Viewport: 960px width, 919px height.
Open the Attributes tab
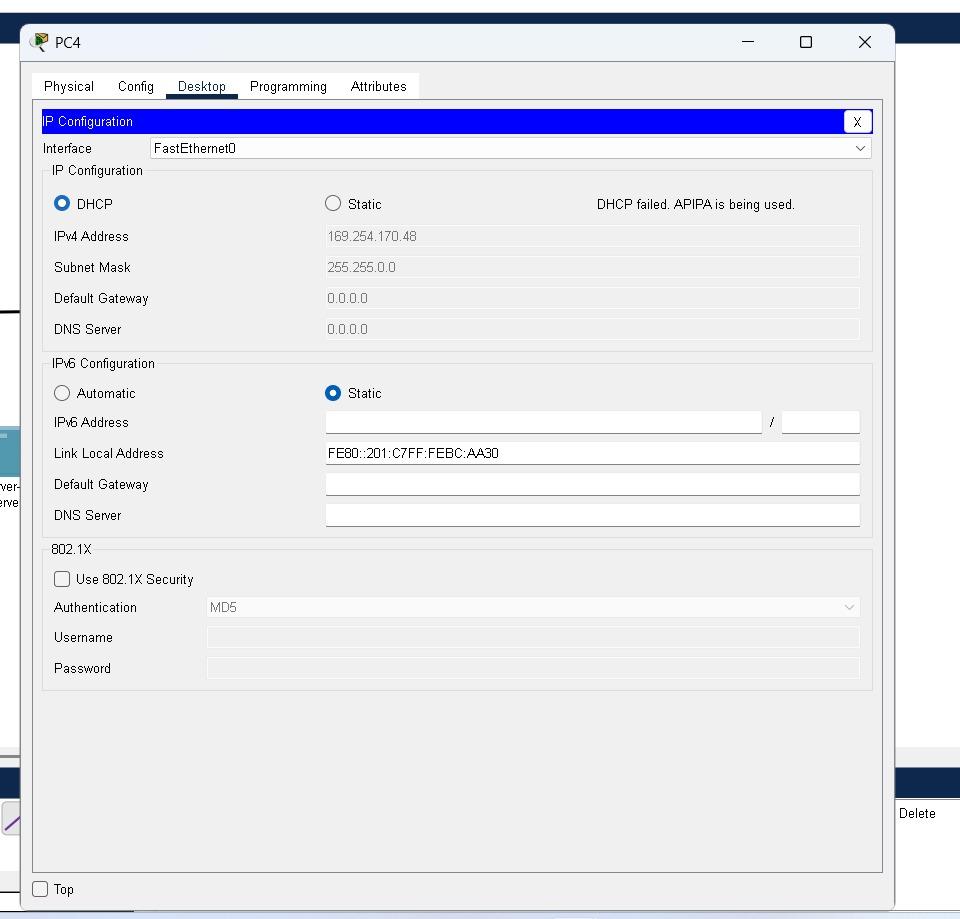(x=378, y=87)
